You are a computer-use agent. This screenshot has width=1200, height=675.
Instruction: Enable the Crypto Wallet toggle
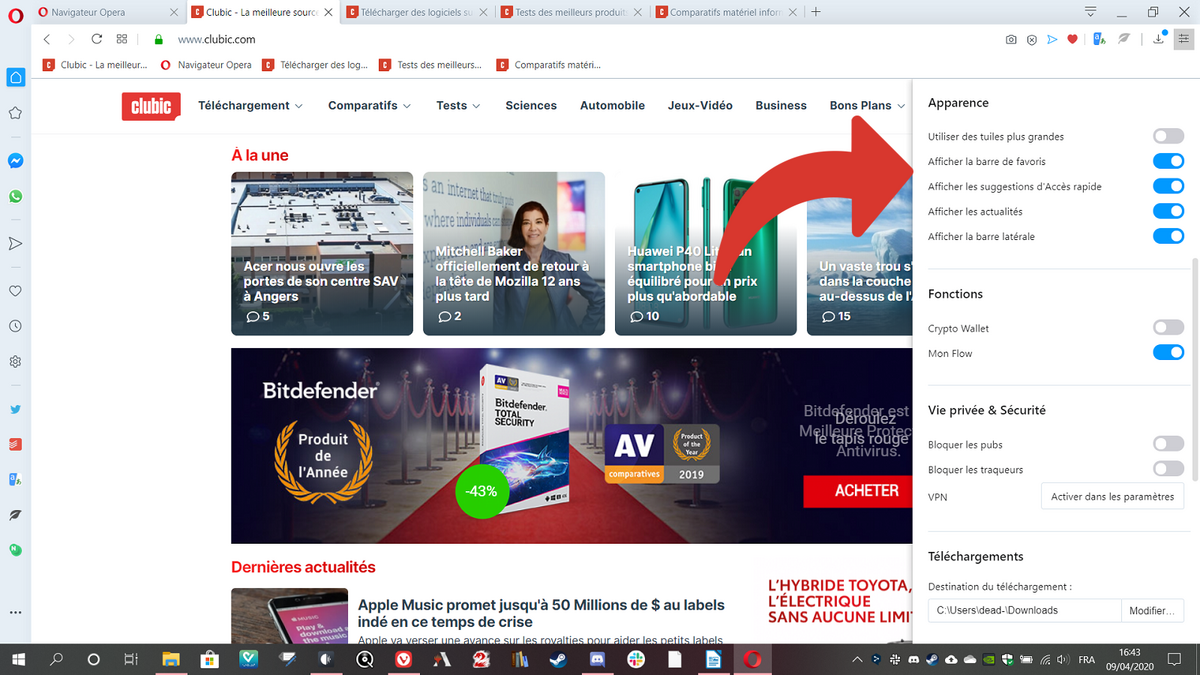[1168, 327]
